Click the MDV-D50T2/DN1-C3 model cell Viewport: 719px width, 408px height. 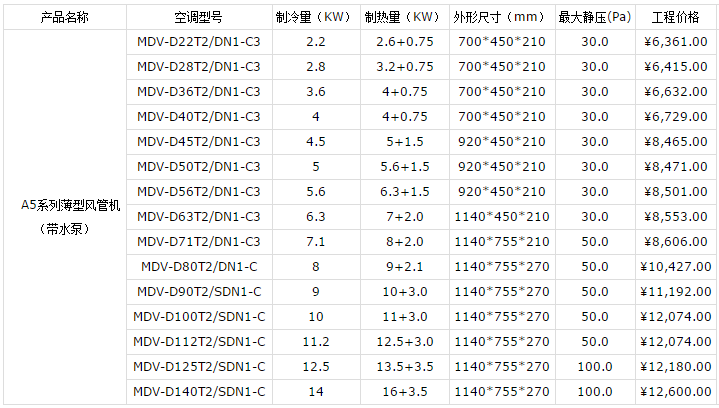pyautogui.click(x=198, y=166)
